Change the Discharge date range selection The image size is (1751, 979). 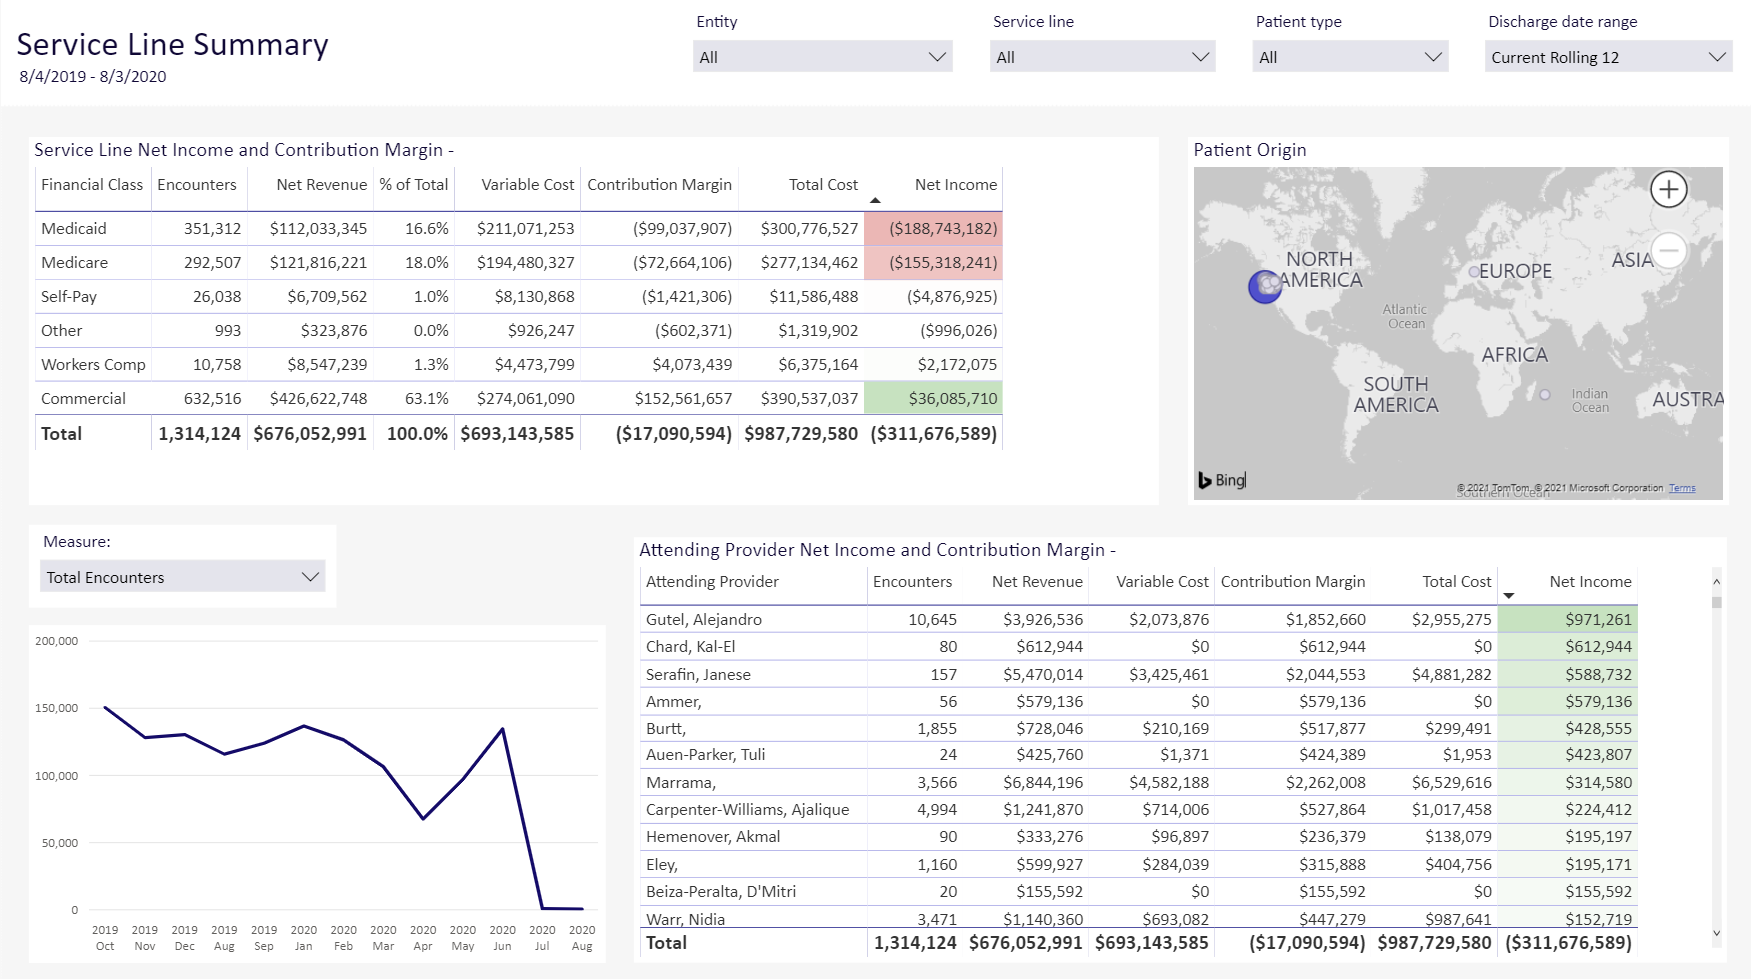(x=1607, y=57)
